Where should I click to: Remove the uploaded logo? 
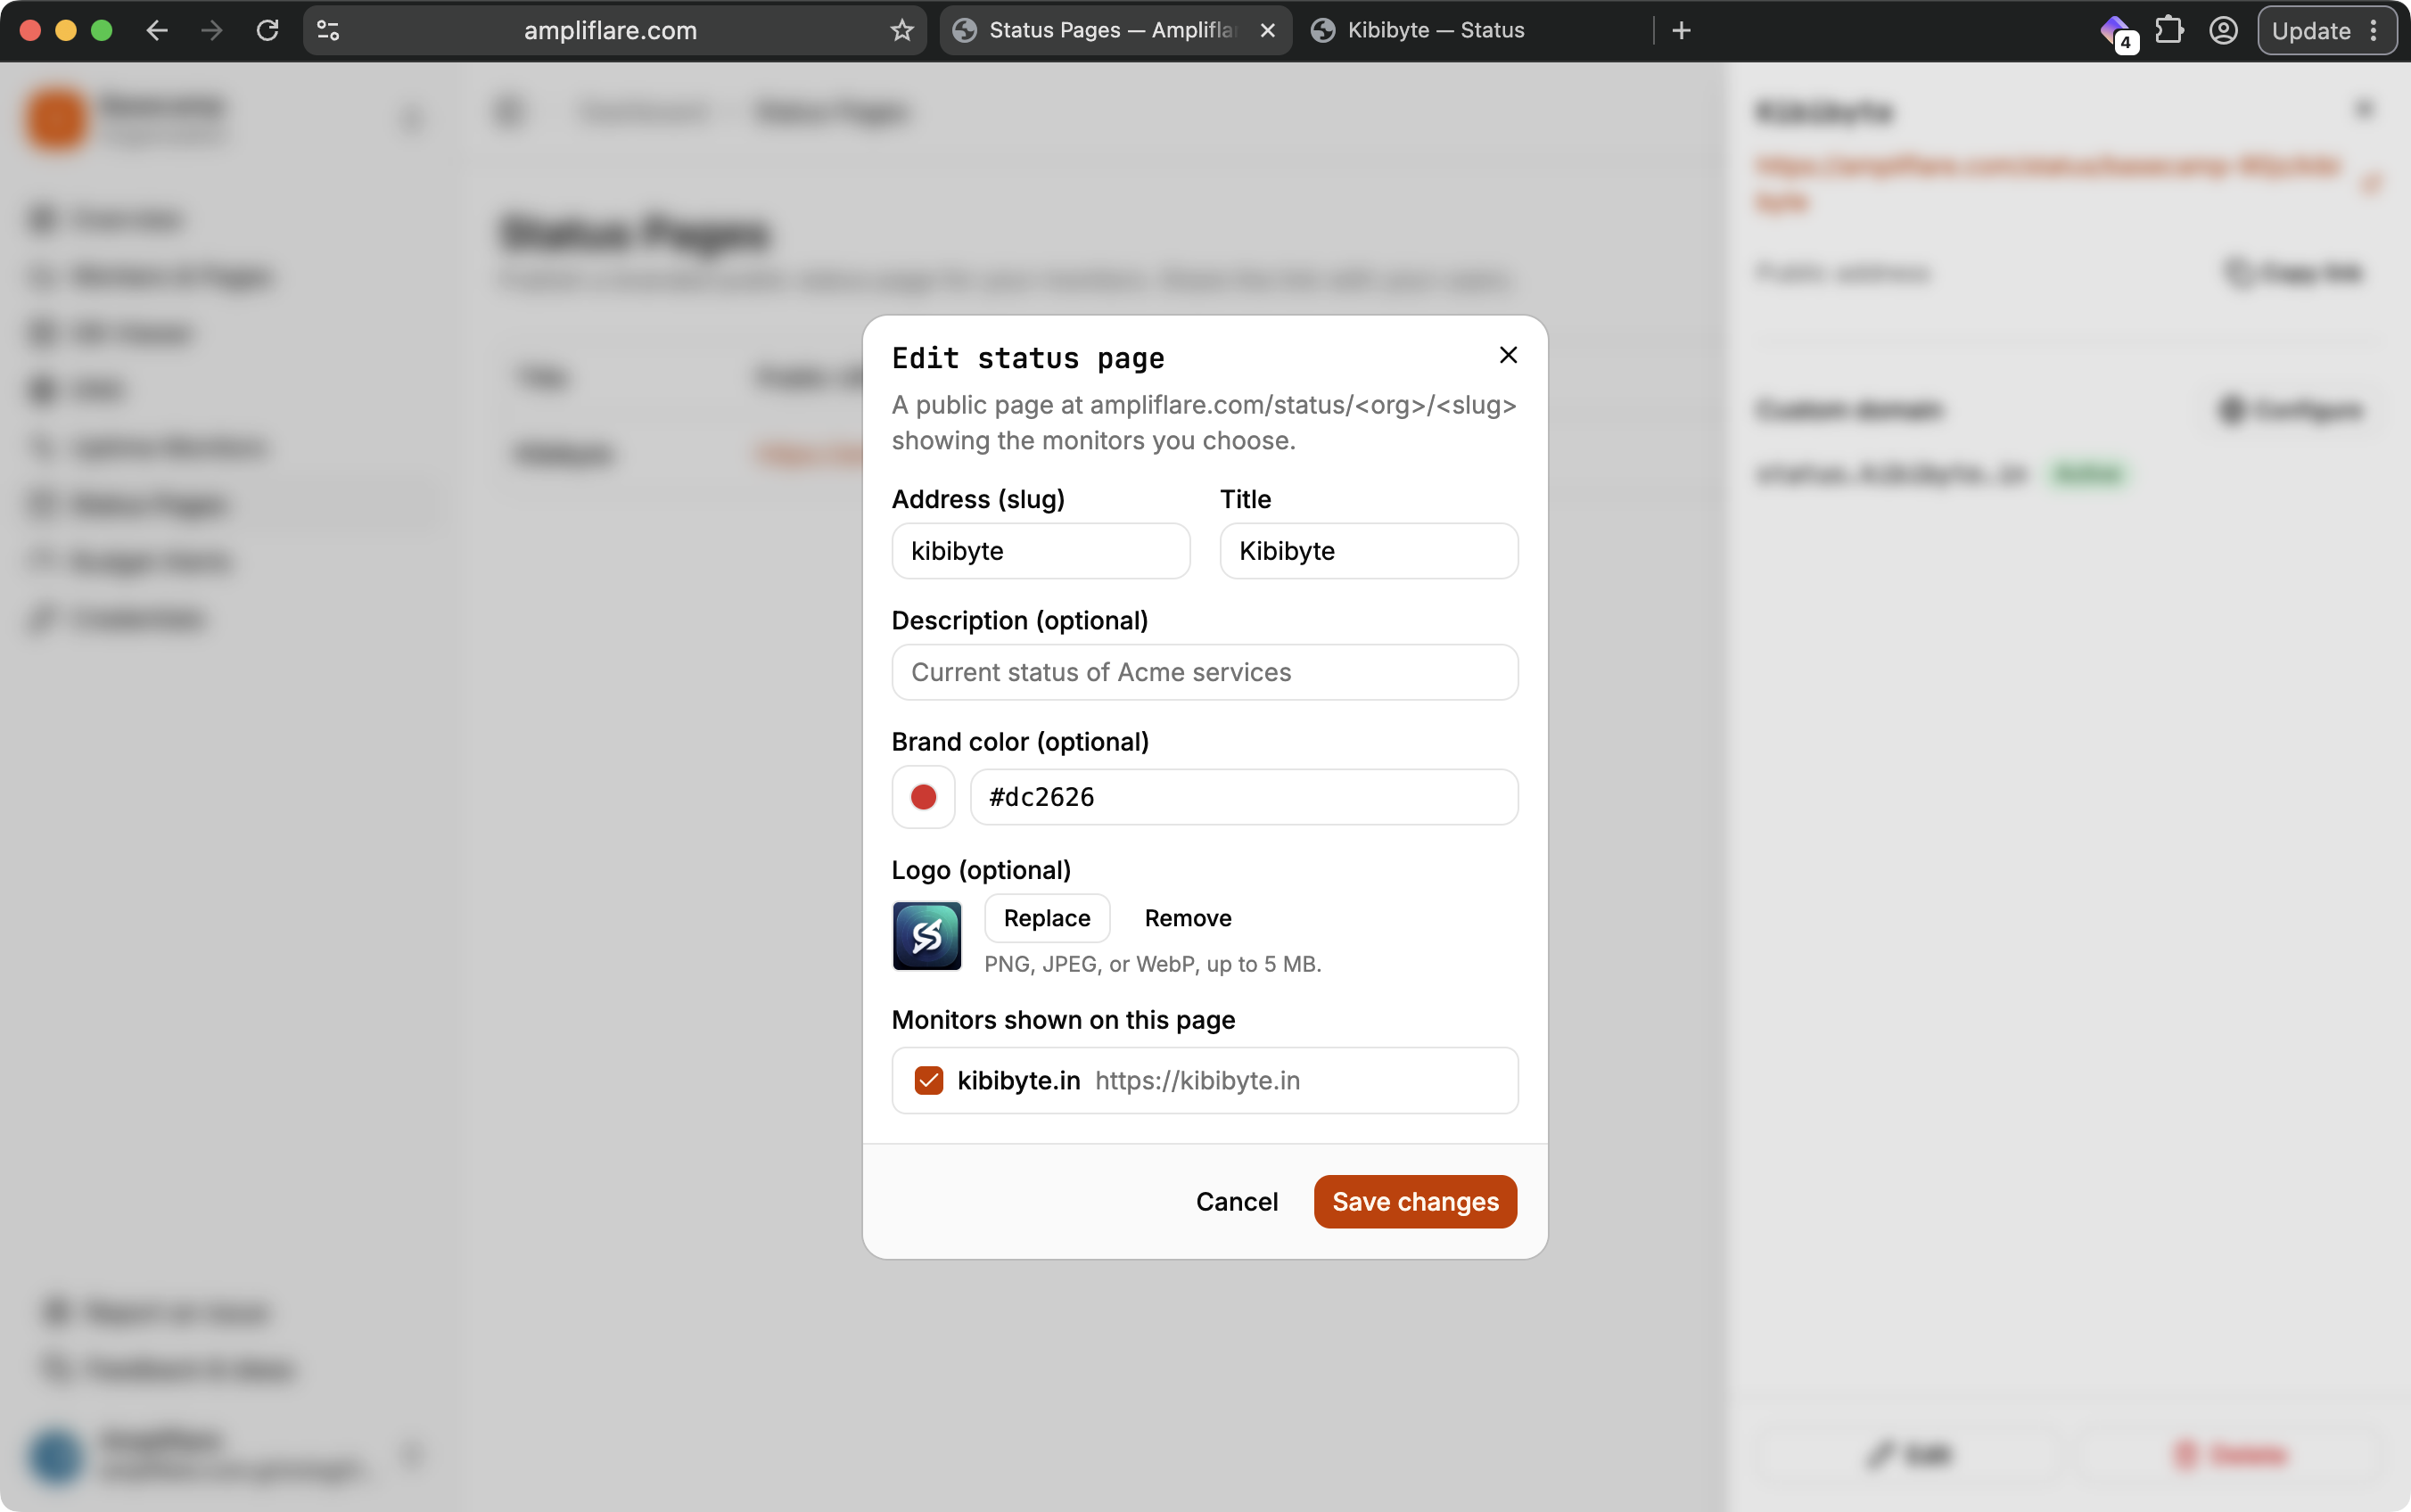pyautogui.click(x=1187, y=918)
